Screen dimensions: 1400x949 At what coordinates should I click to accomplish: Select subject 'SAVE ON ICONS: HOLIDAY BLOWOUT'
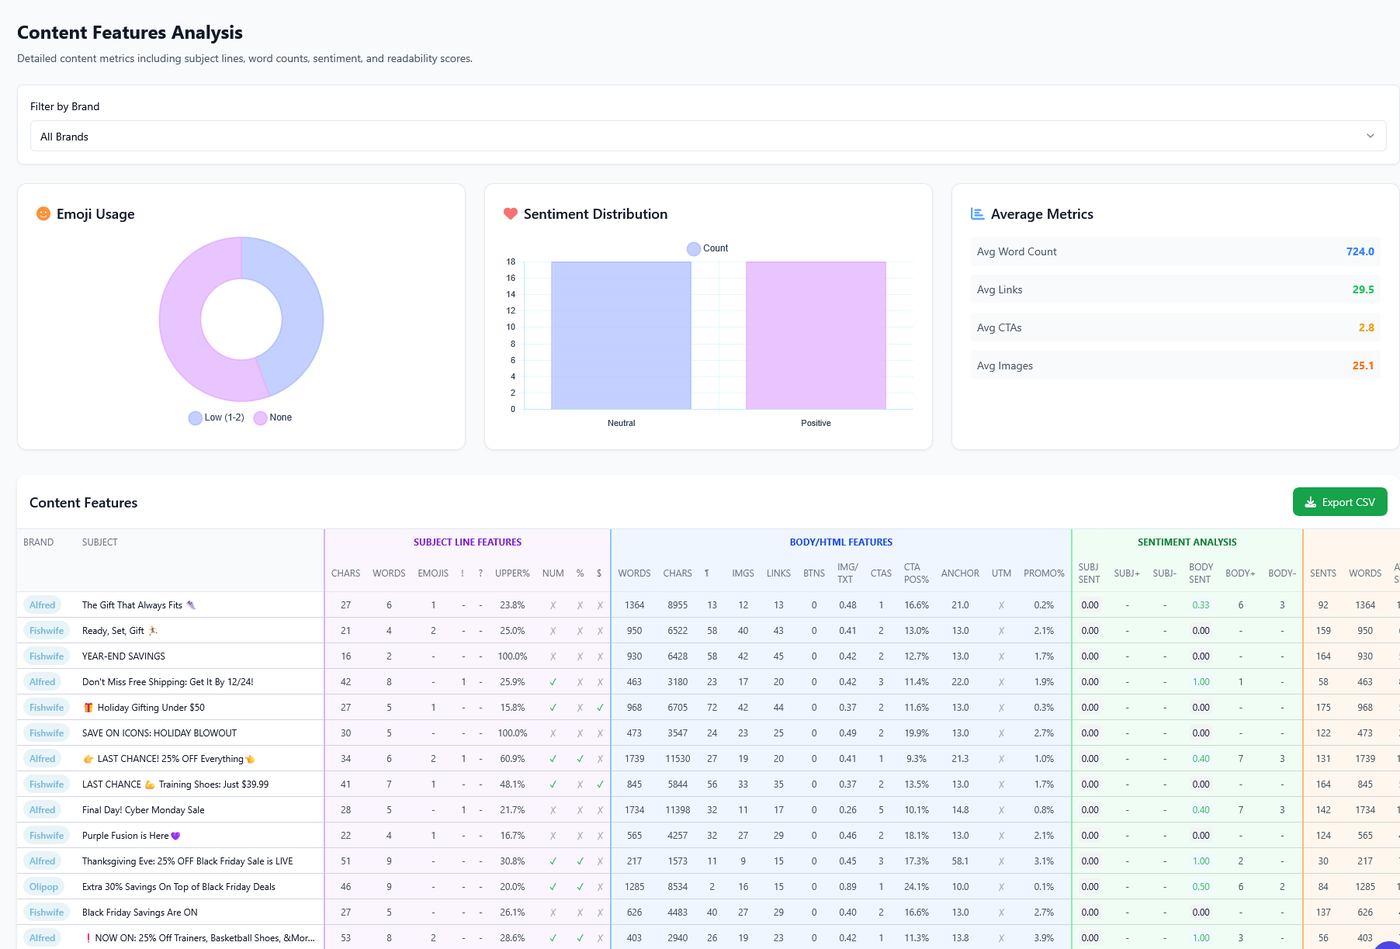point(159,733)
